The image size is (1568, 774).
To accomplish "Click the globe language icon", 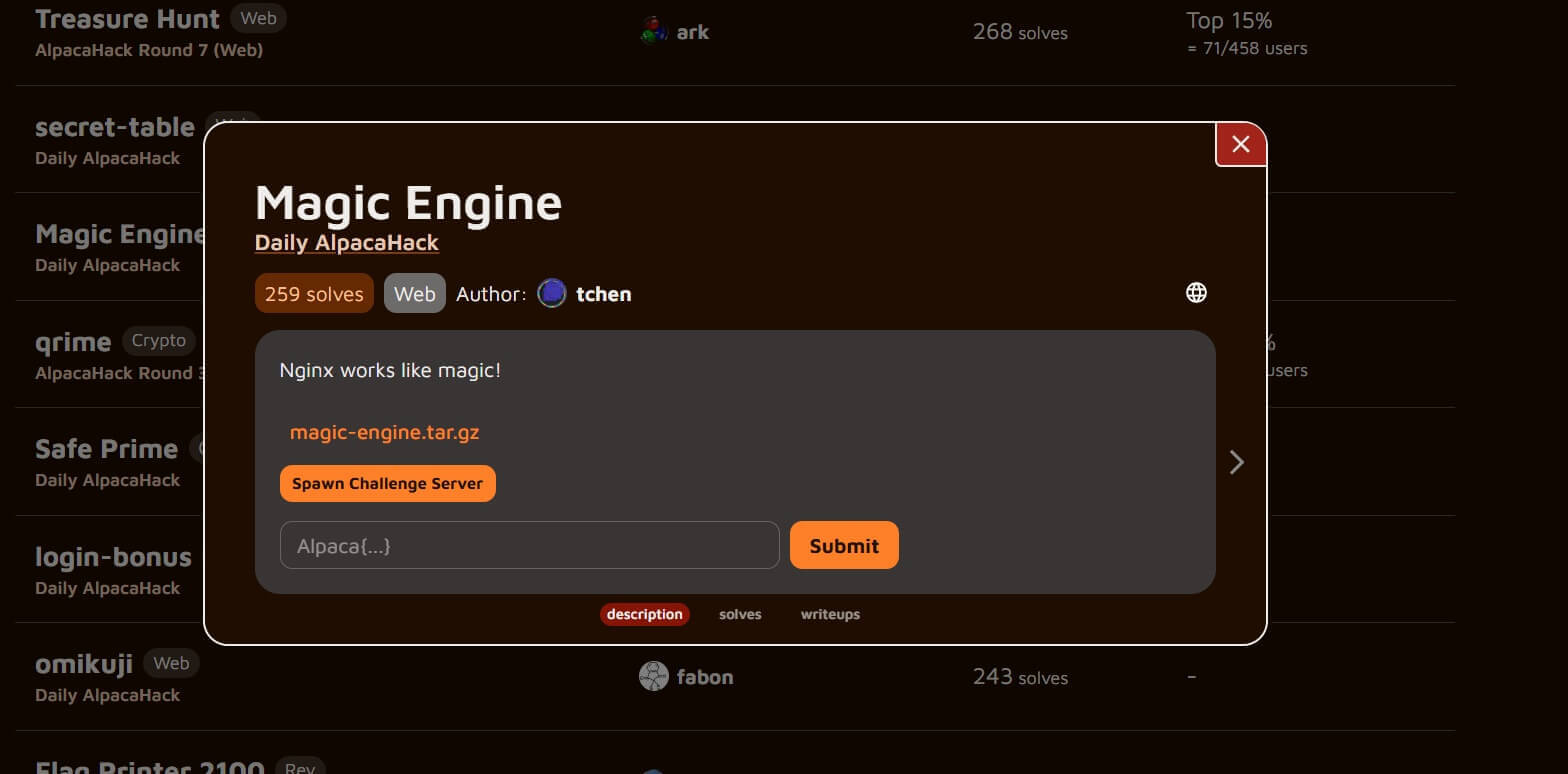I will coord(1196,292).
